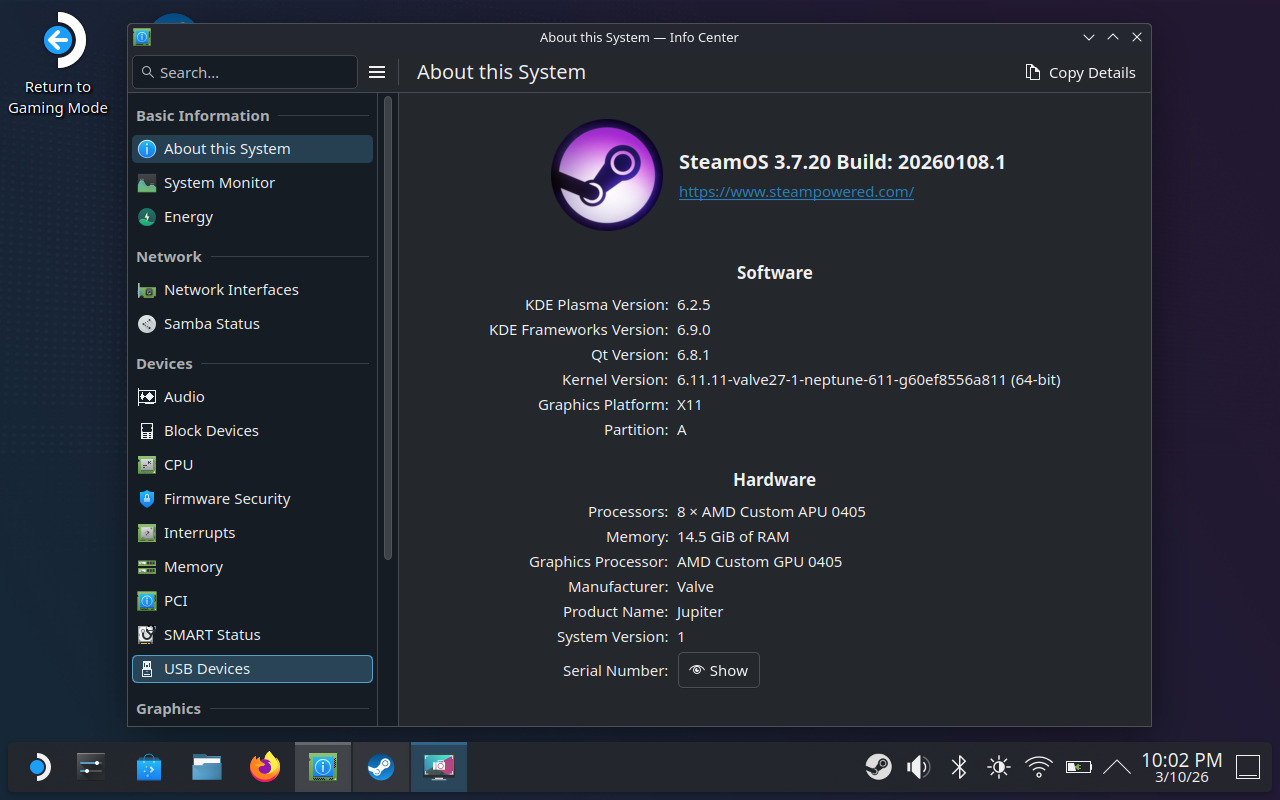The image size is (1280, 800).
Task: Open Network Interfaces section
Action: (252, 290)
